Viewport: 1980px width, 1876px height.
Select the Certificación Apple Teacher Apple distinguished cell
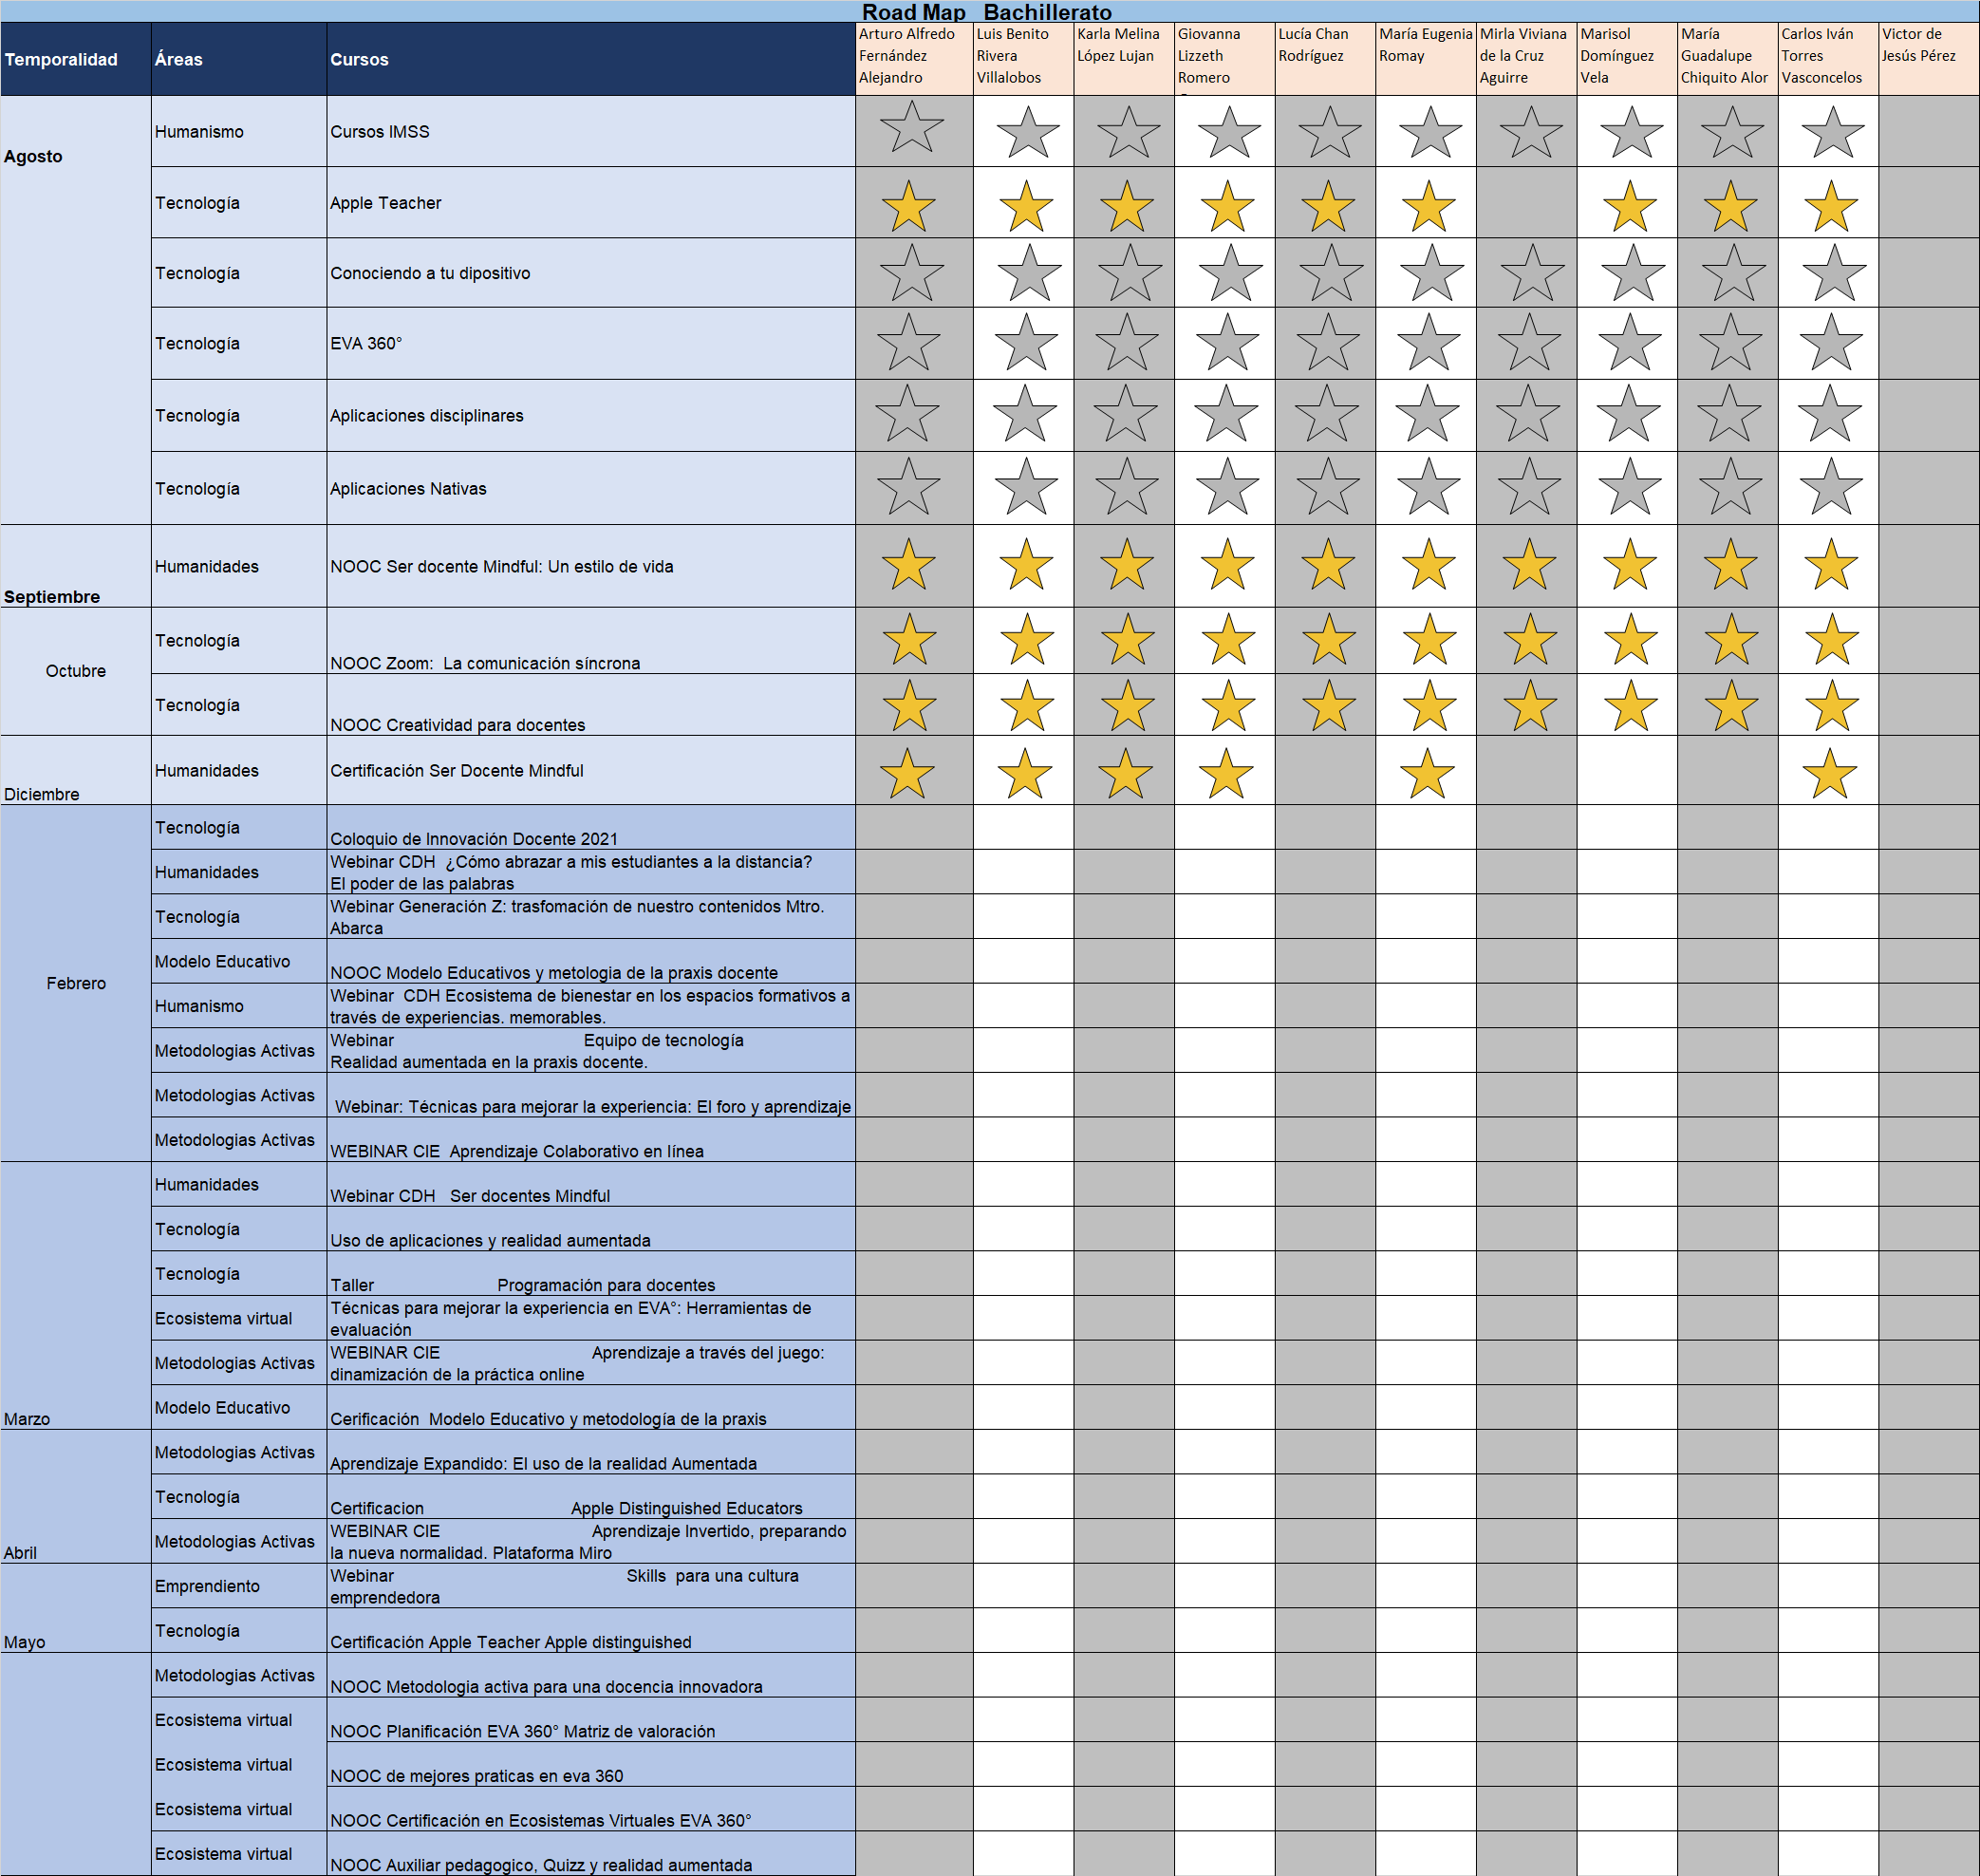pos(591,1630)
